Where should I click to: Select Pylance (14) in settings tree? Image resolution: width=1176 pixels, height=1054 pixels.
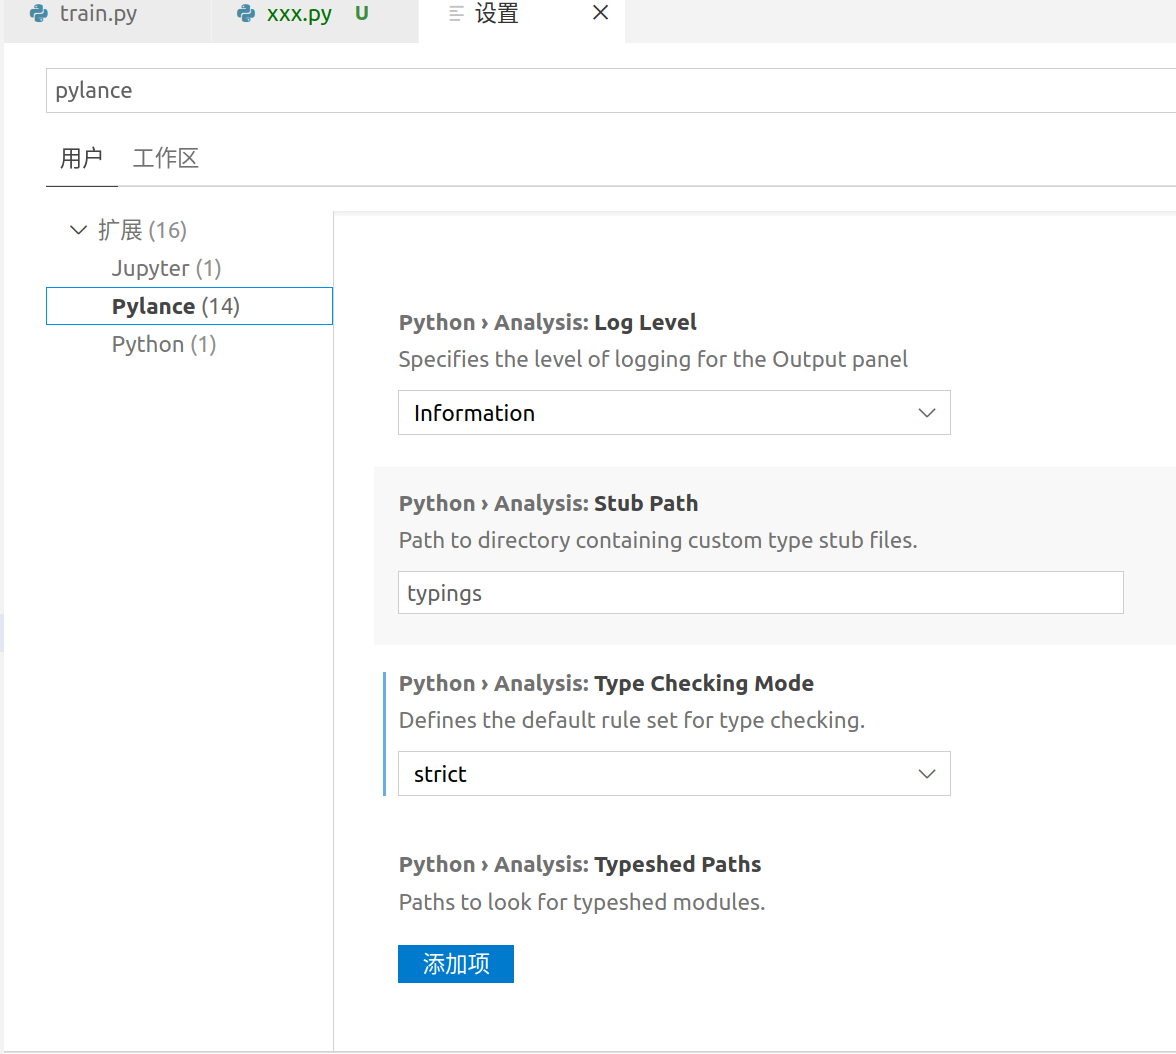(x=176, y=306)
